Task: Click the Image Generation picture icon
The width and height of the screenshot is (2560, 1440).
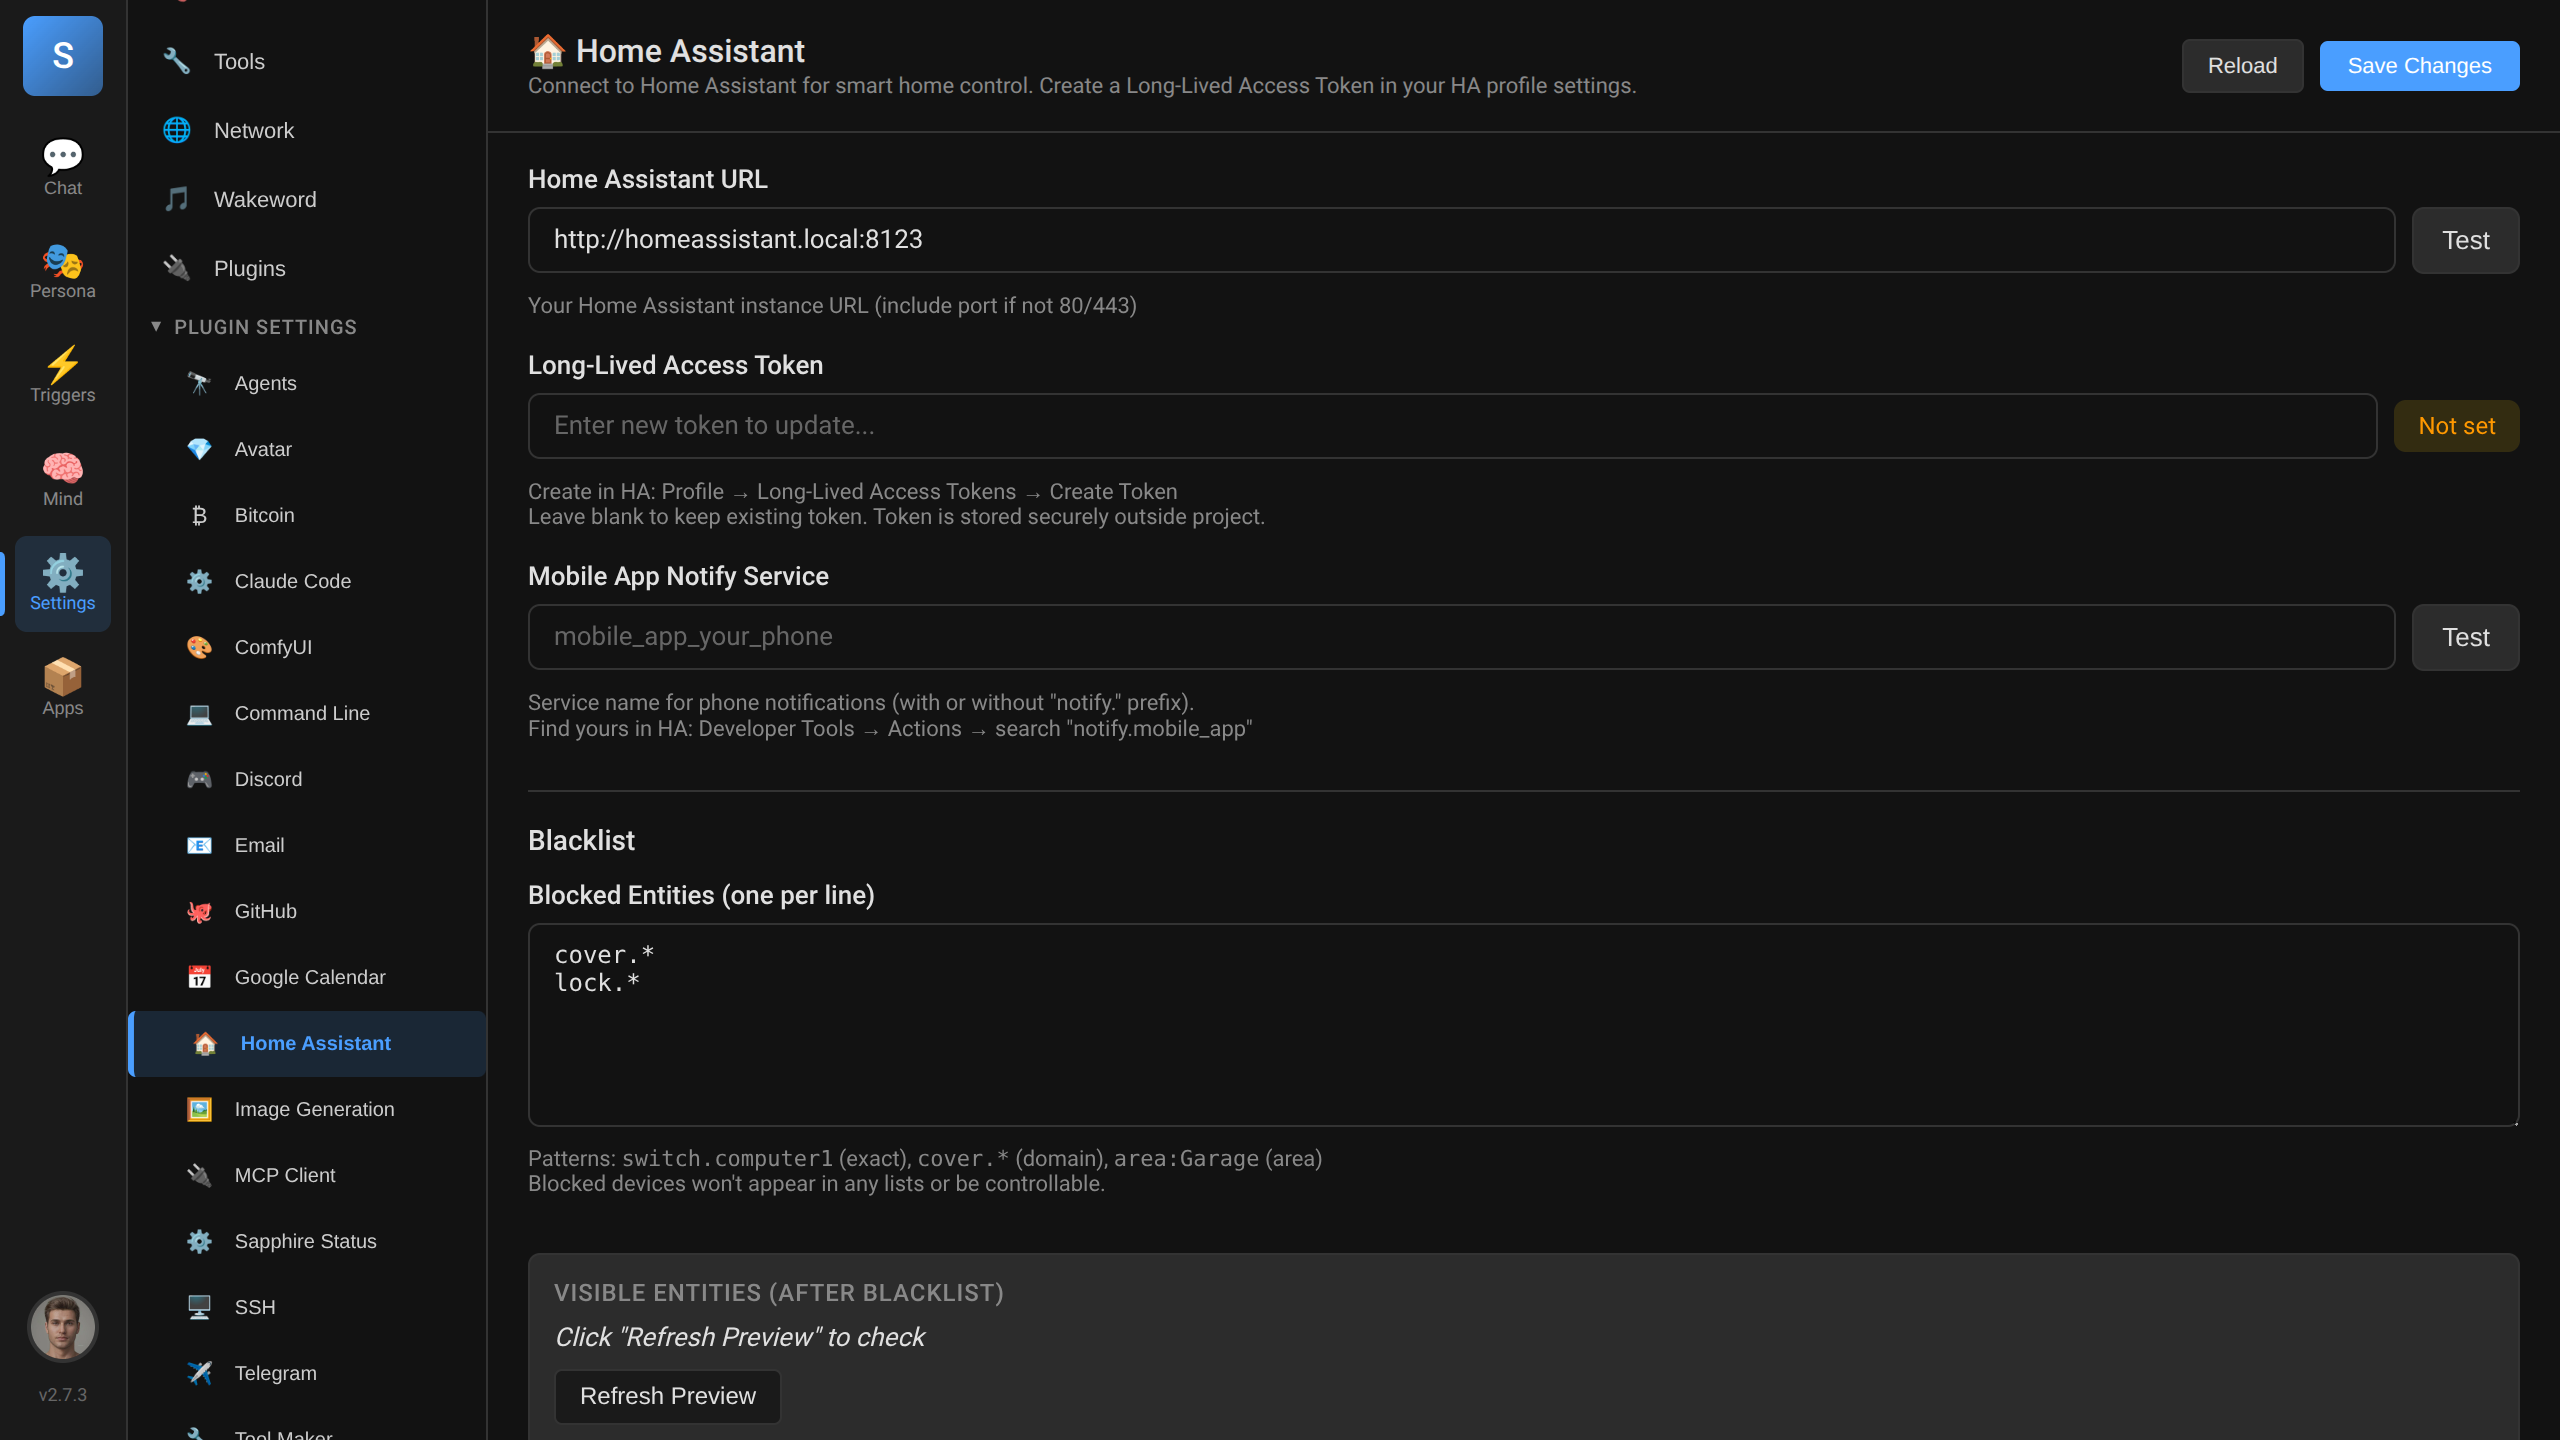Action: 199,1109
